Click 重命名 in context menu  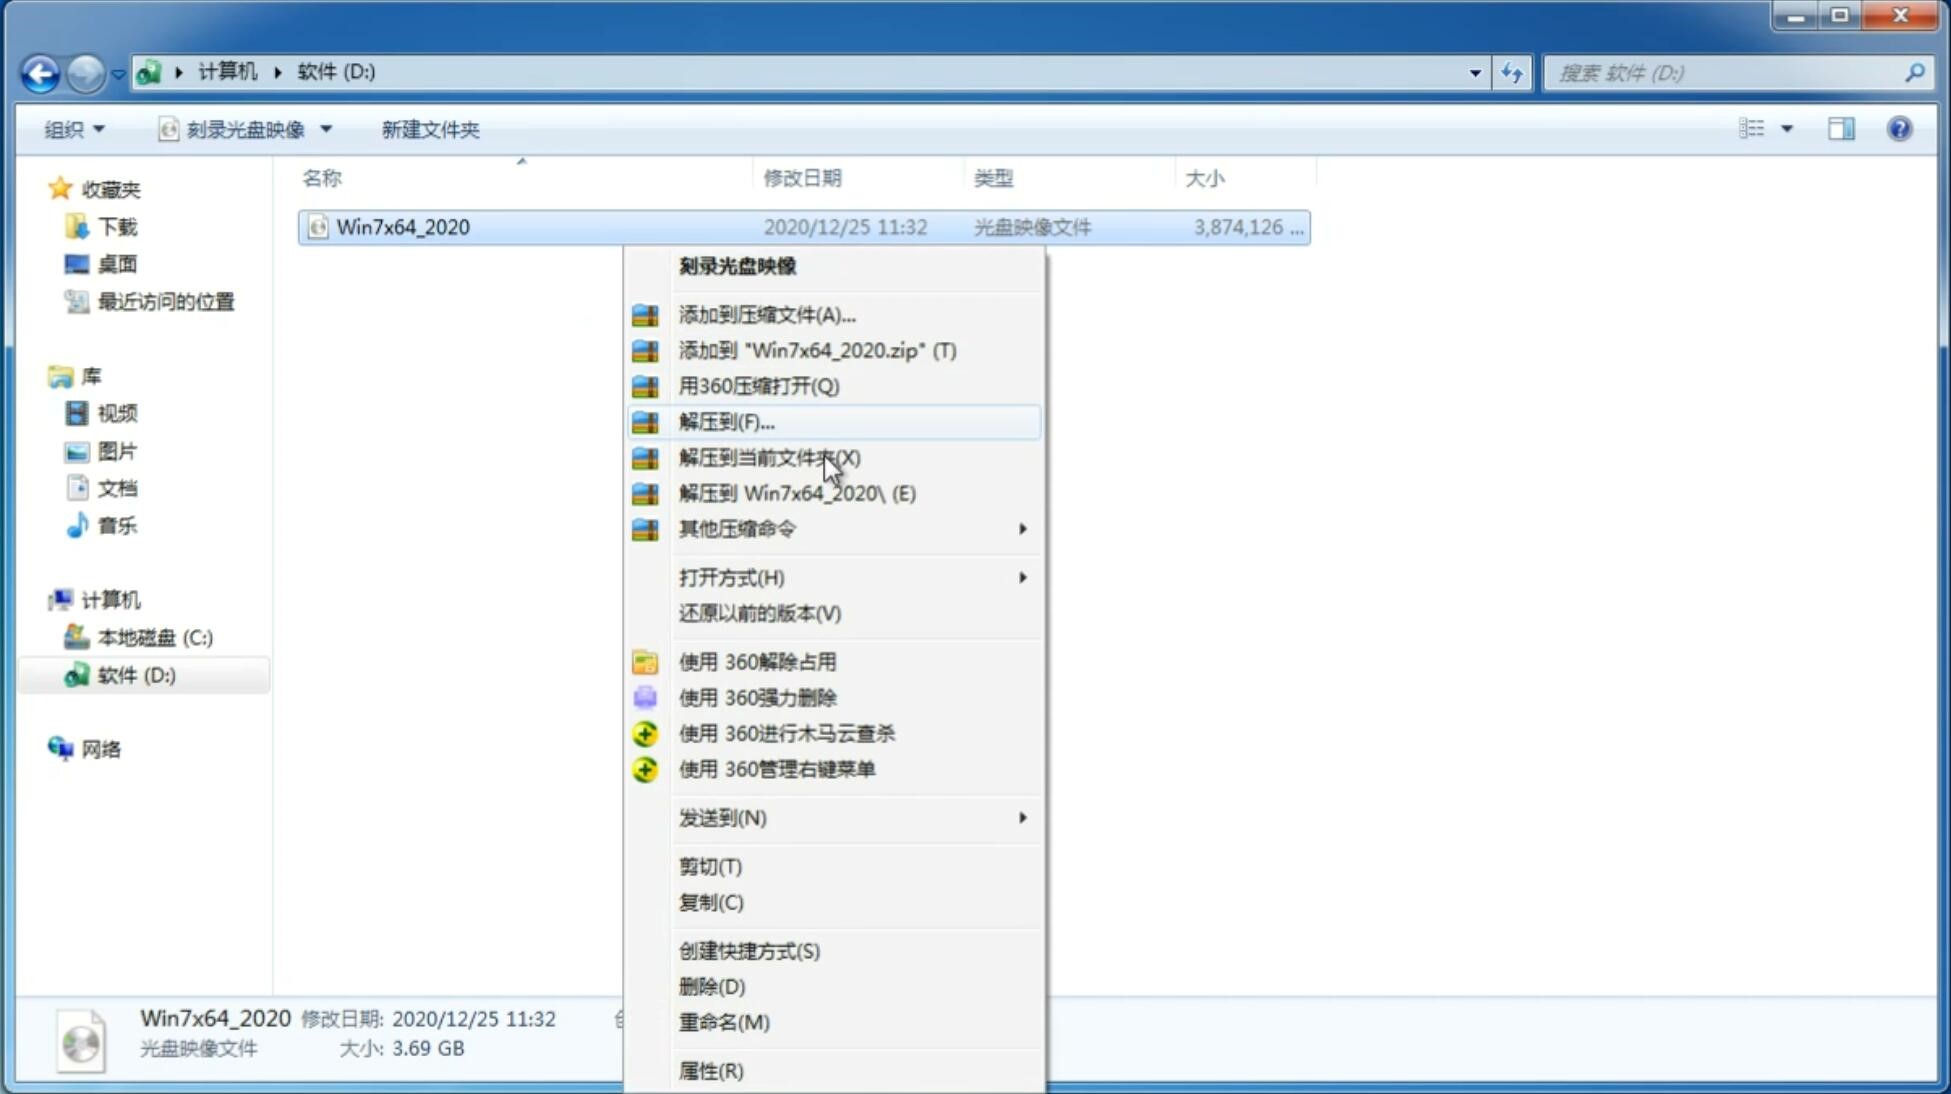pos(724,1022)
